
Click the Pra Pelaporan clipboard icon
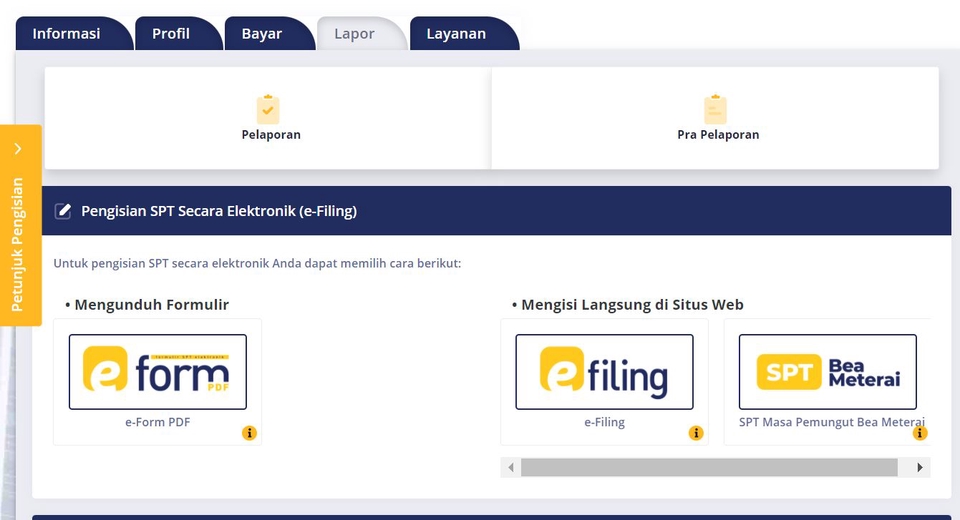click(x=716, y=110)
